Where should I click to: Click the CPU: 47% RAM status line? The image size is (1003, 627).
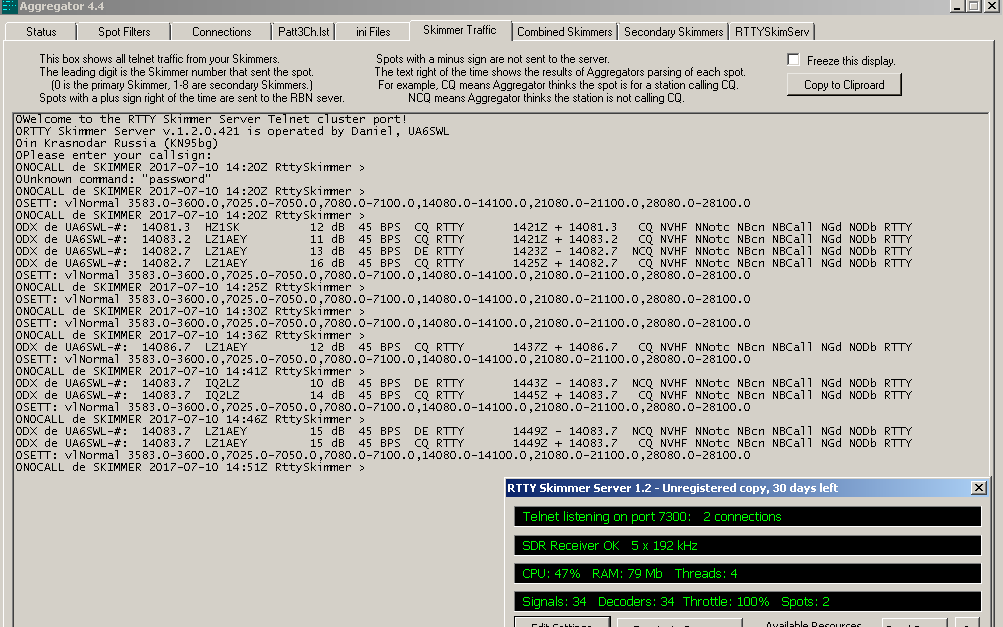coord(747,574)
